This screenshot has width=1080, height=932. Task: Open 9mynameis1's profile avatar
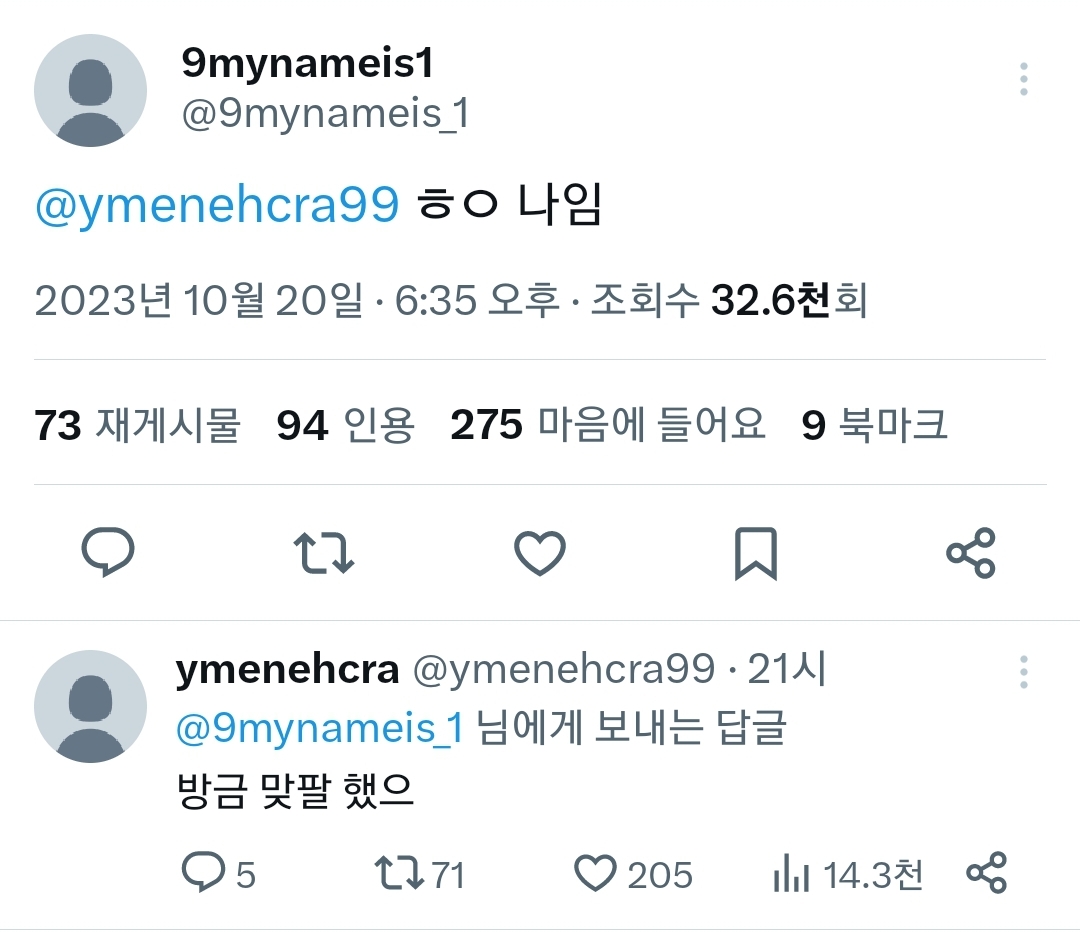pos(91,90)
